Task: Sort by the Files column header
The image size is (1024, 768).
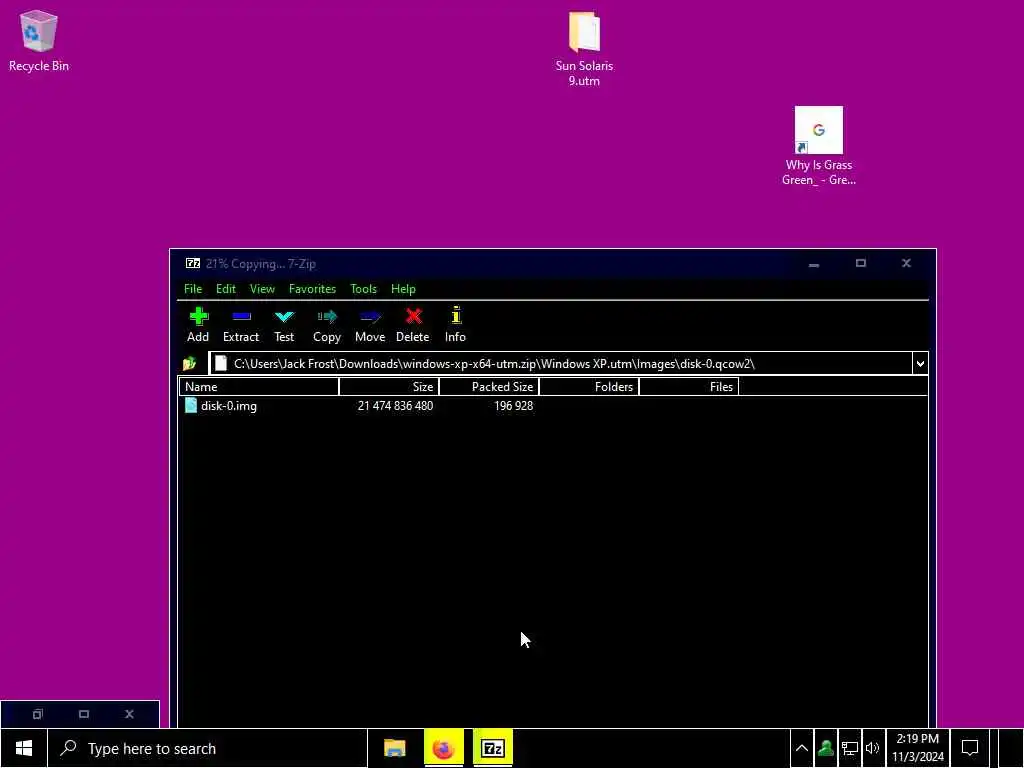Action: coord(689,387)
